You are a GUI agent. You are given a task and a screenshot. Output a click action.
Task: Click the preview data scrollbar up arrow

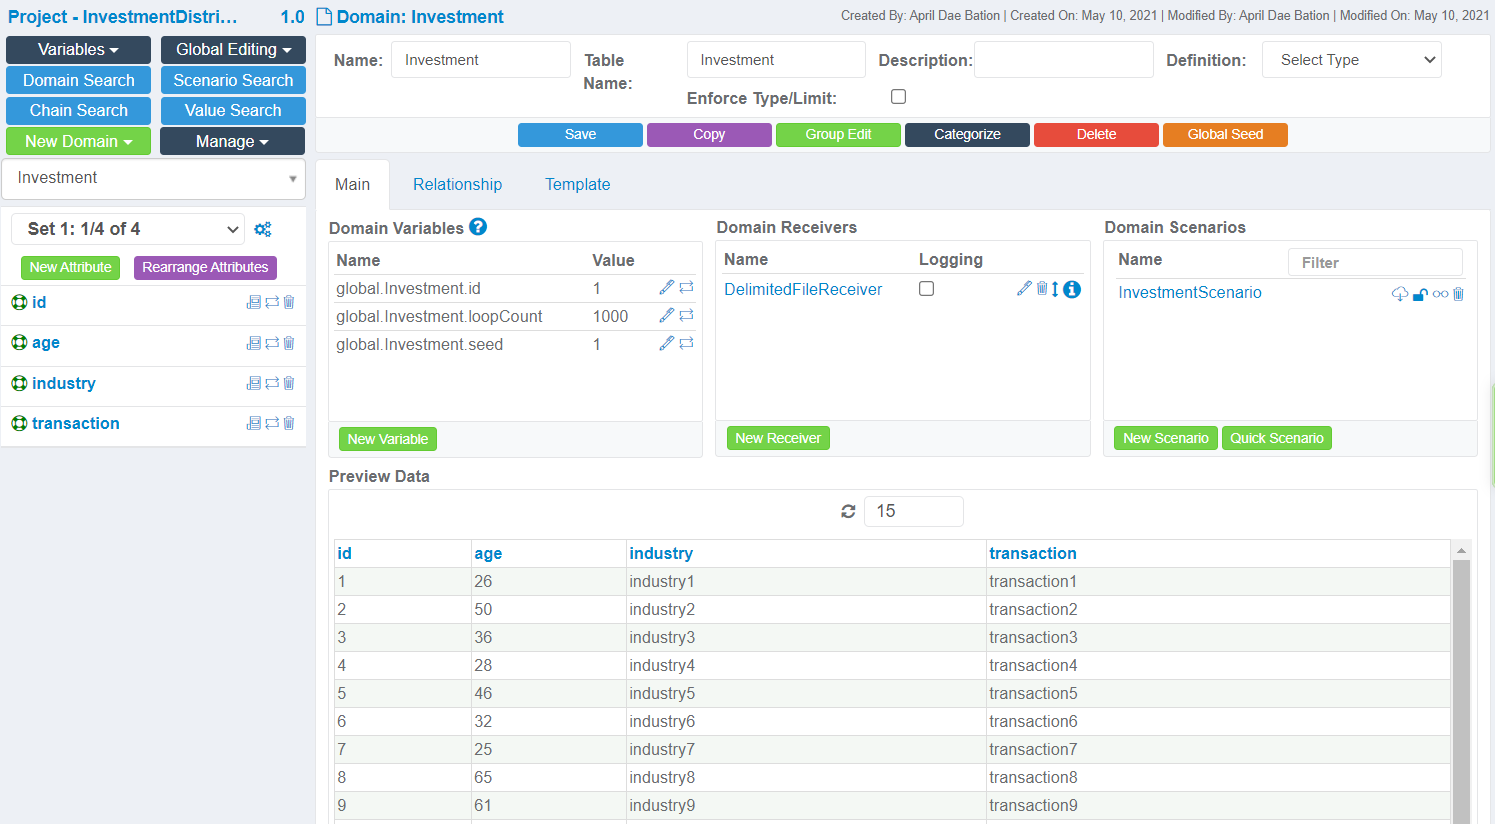[x=1461, y=551]
